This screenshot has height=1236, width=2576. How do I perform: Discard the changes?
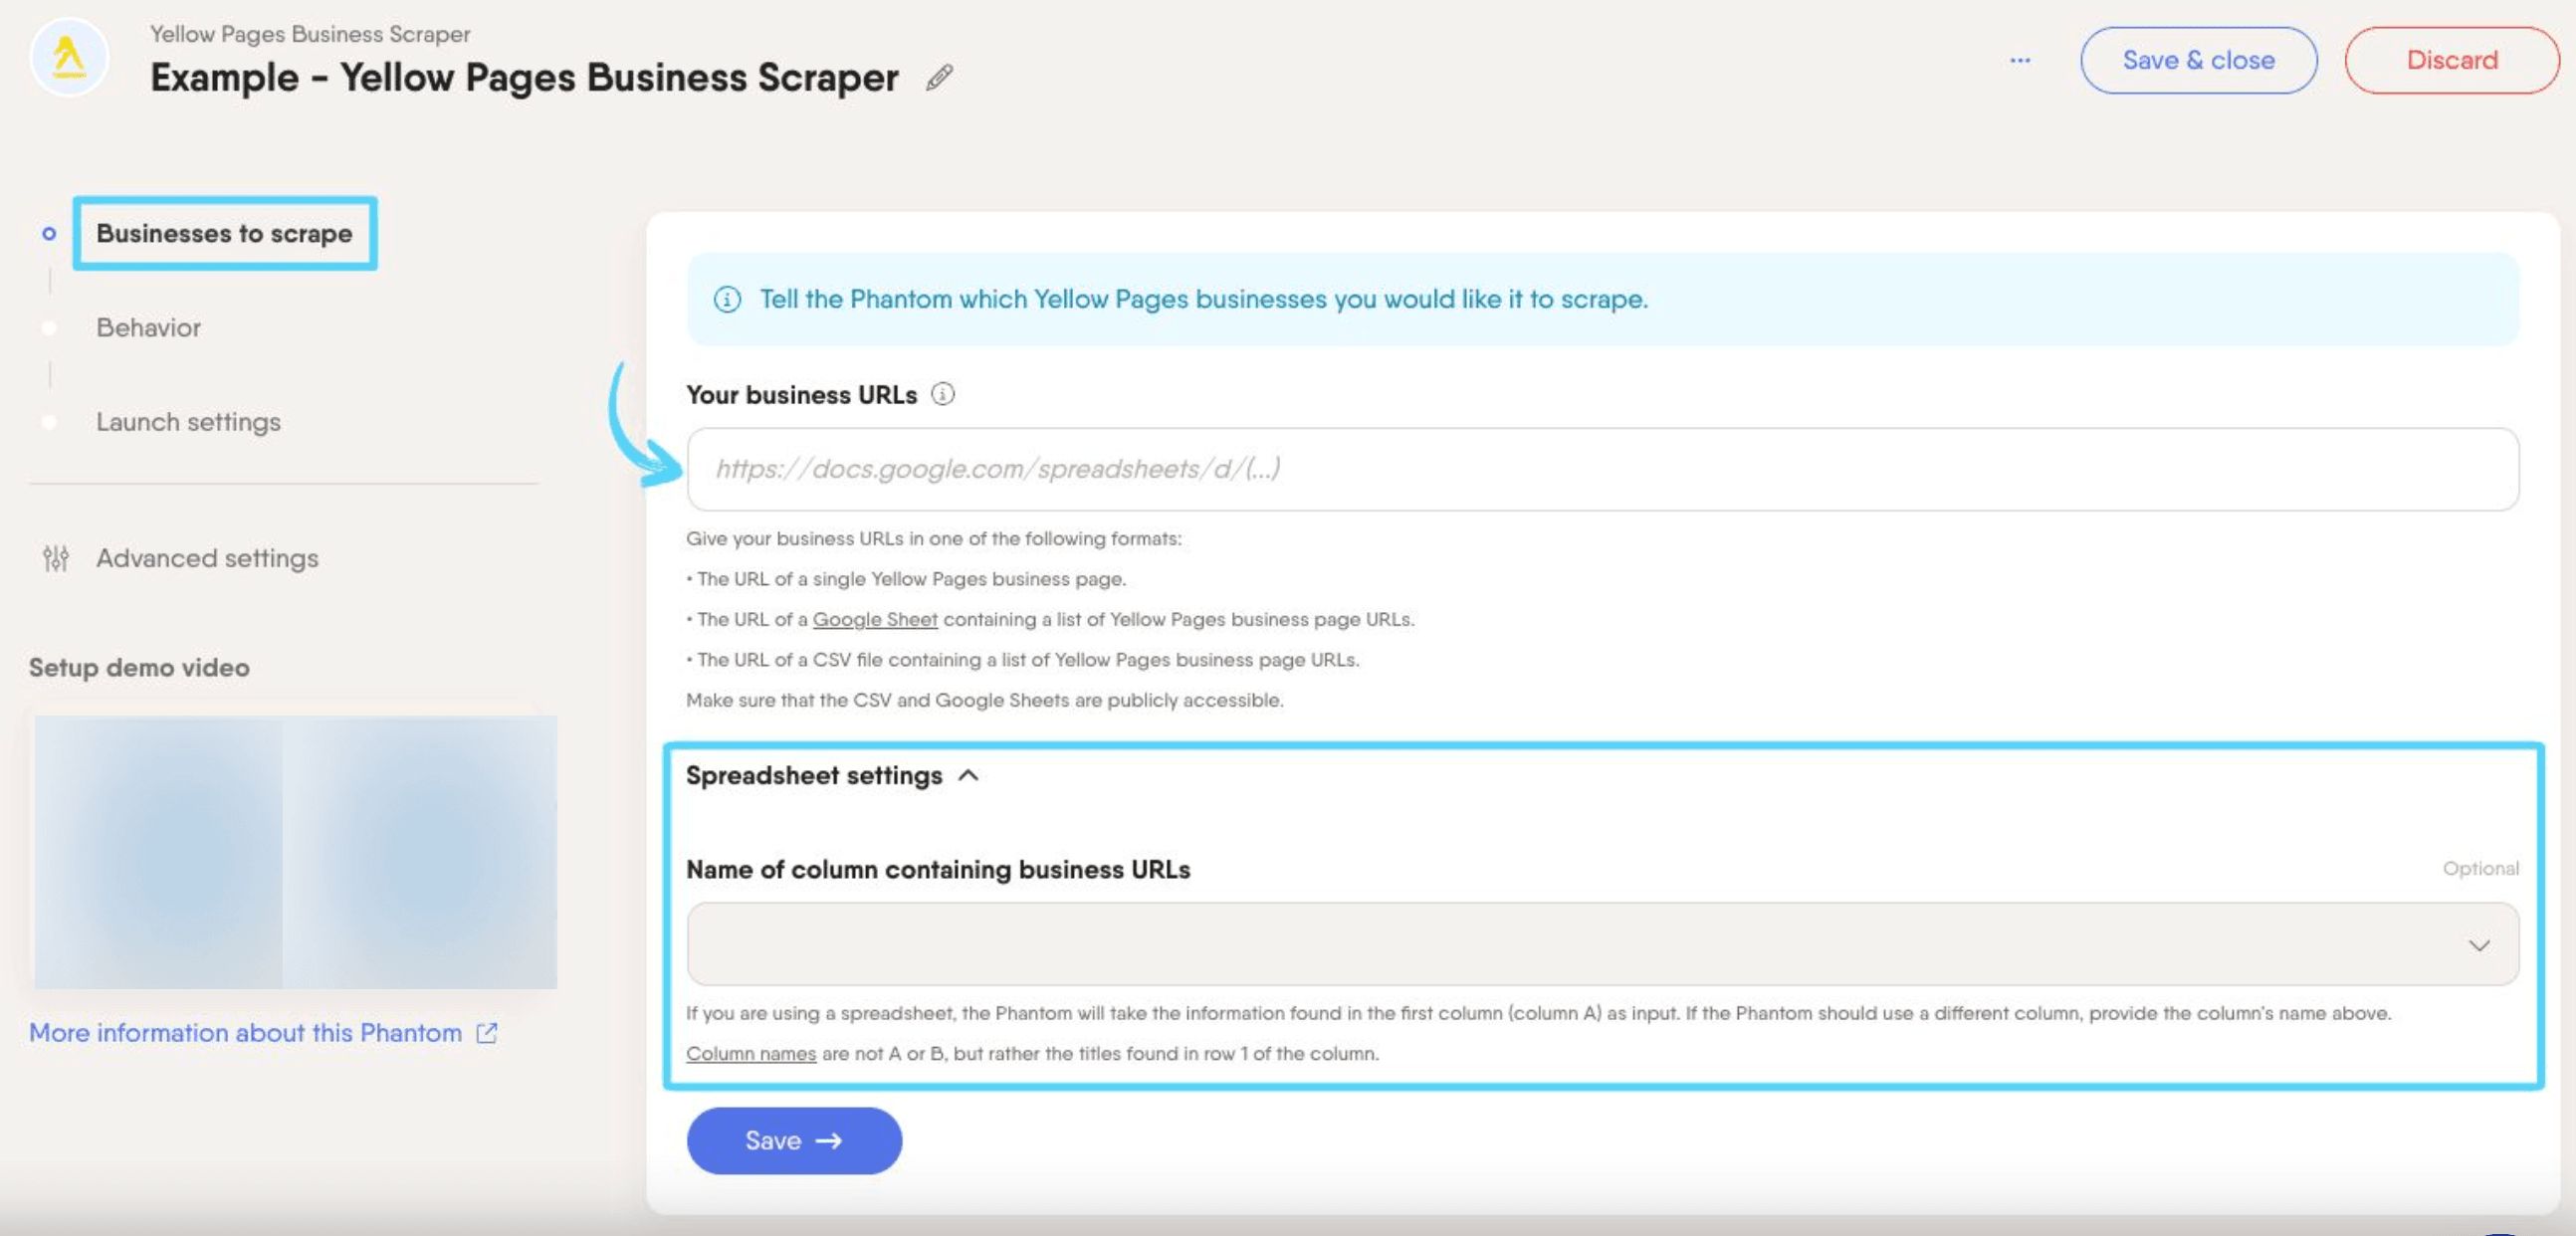tap(2451, 60)
